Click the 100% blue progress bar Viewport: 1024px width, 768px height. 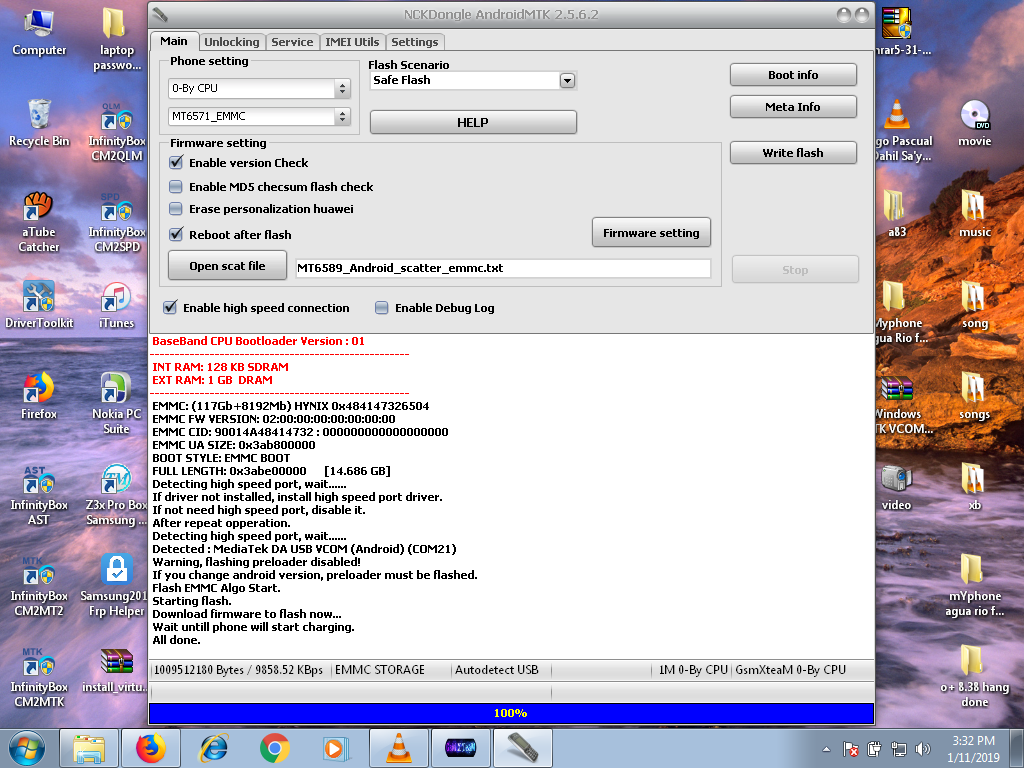coord(511,713)
